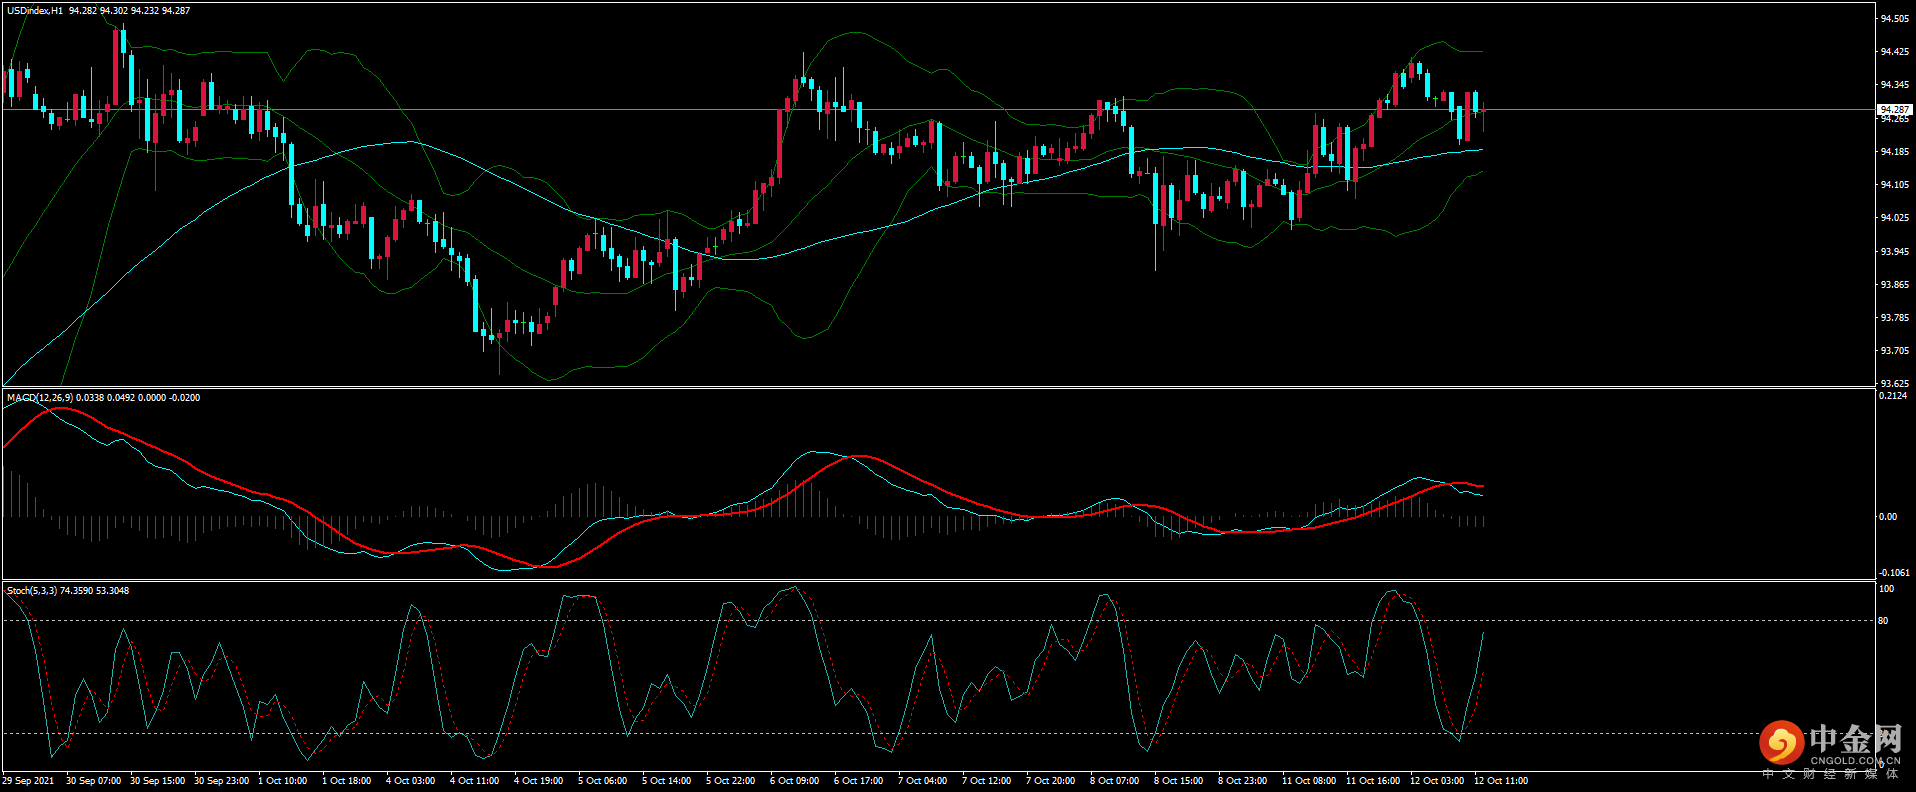The height and width of the screenshot is (792, 1916).
Task: Click the MACD 0.00 axis label
Action: point(1887,517)
